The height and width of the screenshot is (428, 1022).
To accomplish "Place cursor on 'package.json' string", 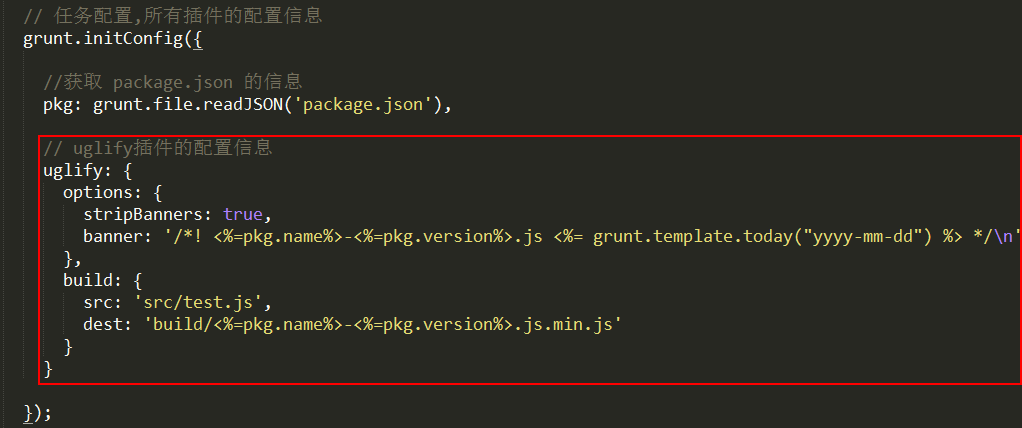I will (x=363, y=104).
